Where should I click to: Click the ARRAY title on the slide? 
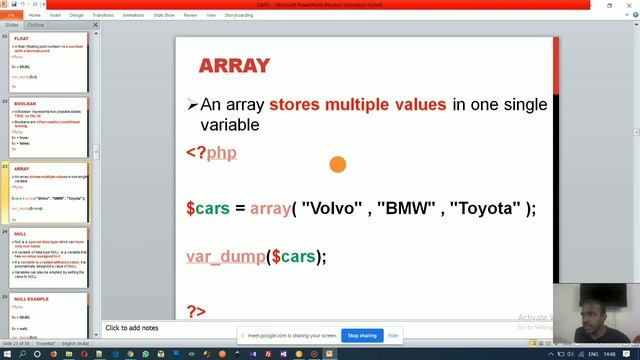click(x=234, y=66)
